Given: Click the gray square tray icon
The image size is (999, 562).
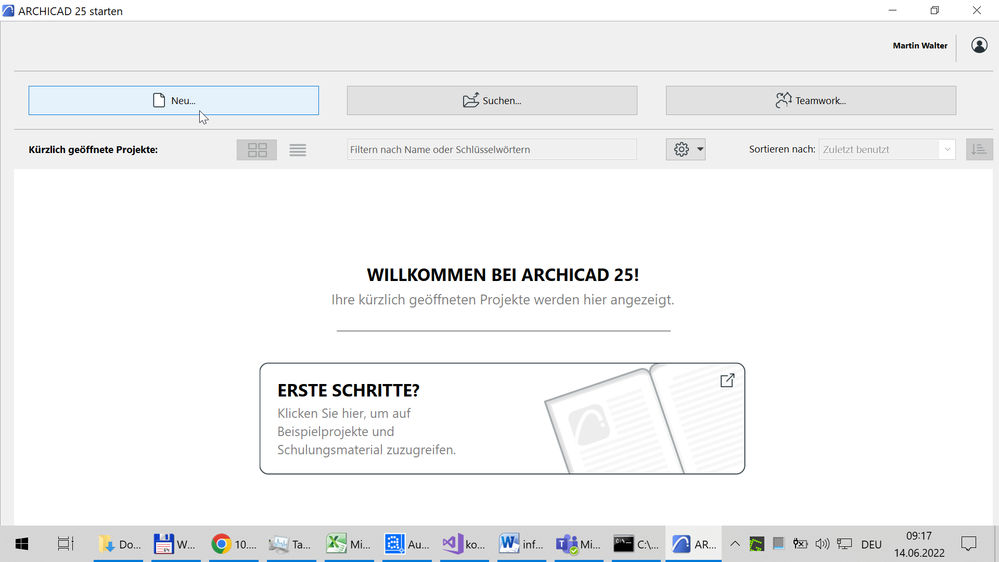Looking at the screenshot, I should pos(778,544).
